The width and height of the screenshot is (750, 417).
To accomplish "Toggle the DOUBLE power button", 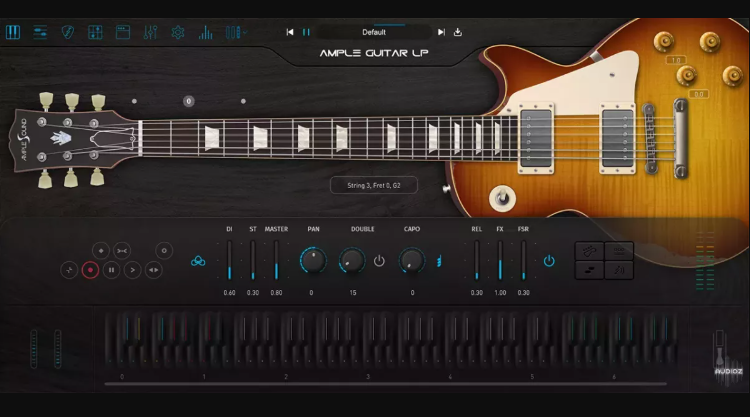I will (x=379, y=261).
